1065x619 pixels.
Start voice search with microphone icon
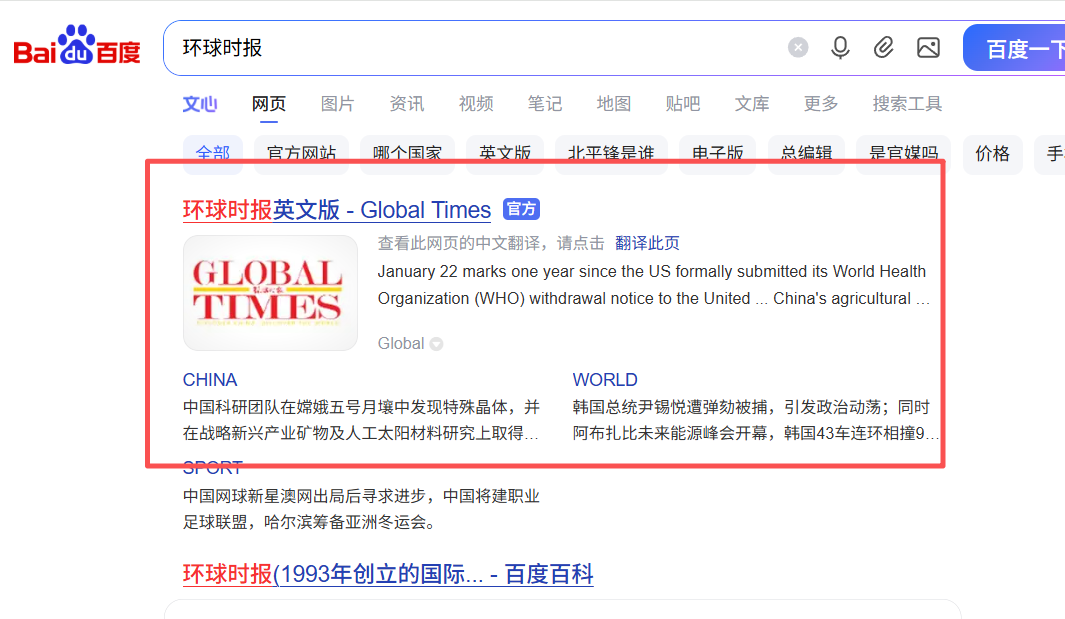840,48
